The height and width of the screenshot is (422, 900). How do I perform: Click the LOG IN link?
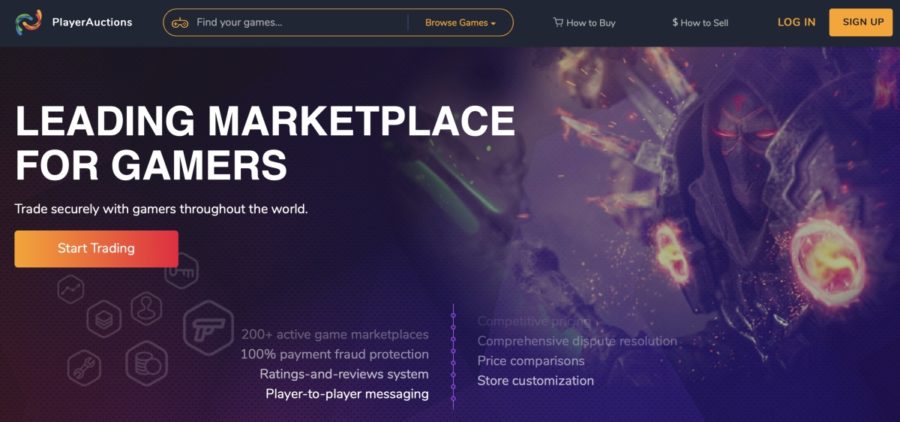tap(796, 22)
